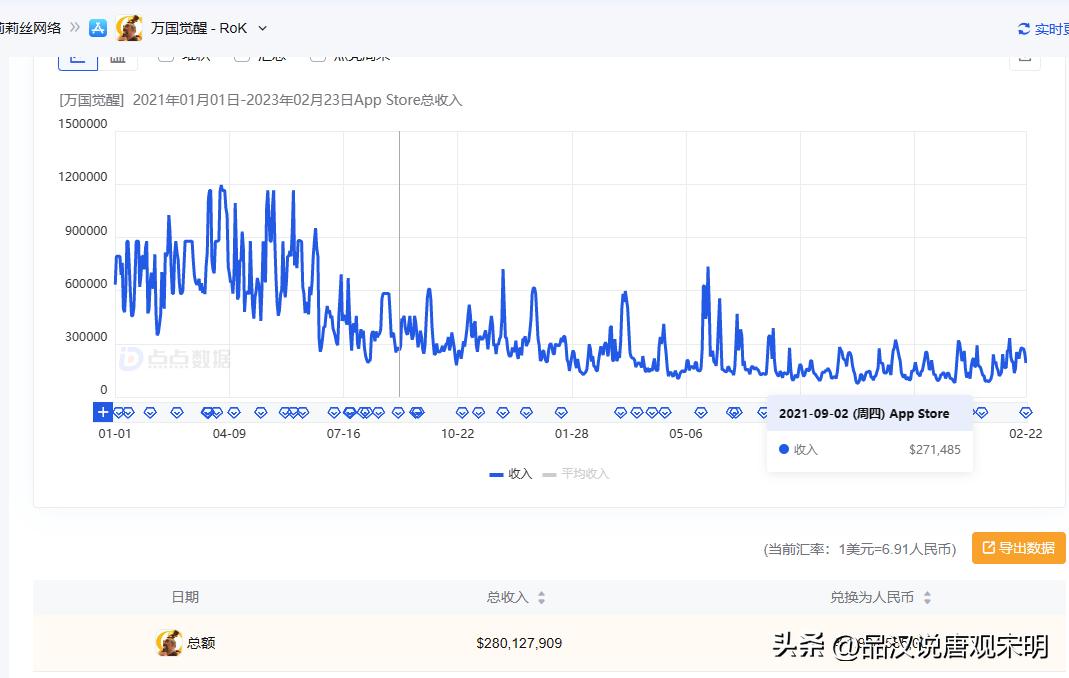The width and height of the screenshot is (1069, 678).
Task: Click the blue App Store icon in breadcrumb
Action: click(x=97, y=27)
